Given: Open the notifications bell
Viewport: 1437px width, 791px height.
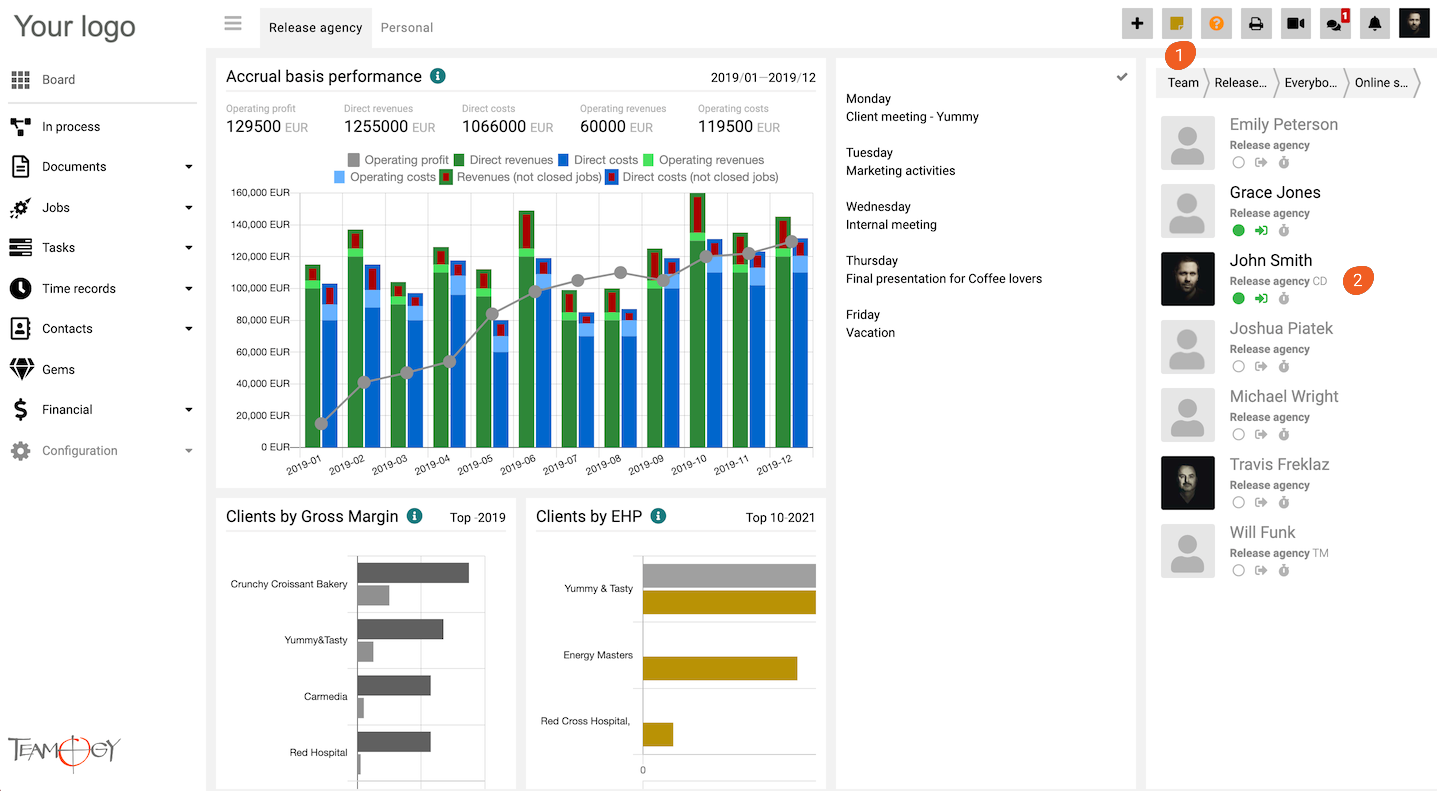Looking at the screenshot, I should [x=1375, y=24].
